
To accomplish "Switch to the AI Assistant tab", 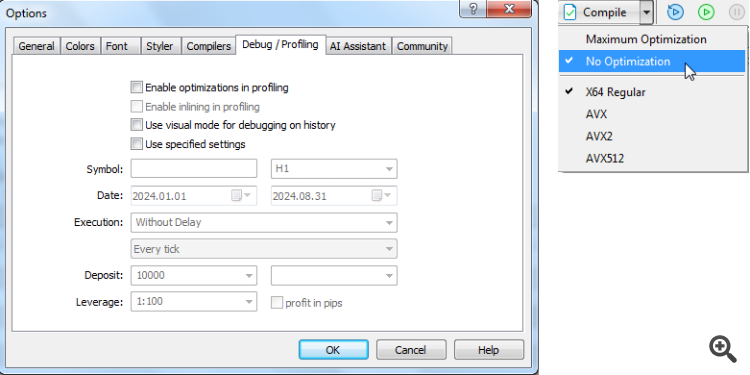I will point(358,46).
